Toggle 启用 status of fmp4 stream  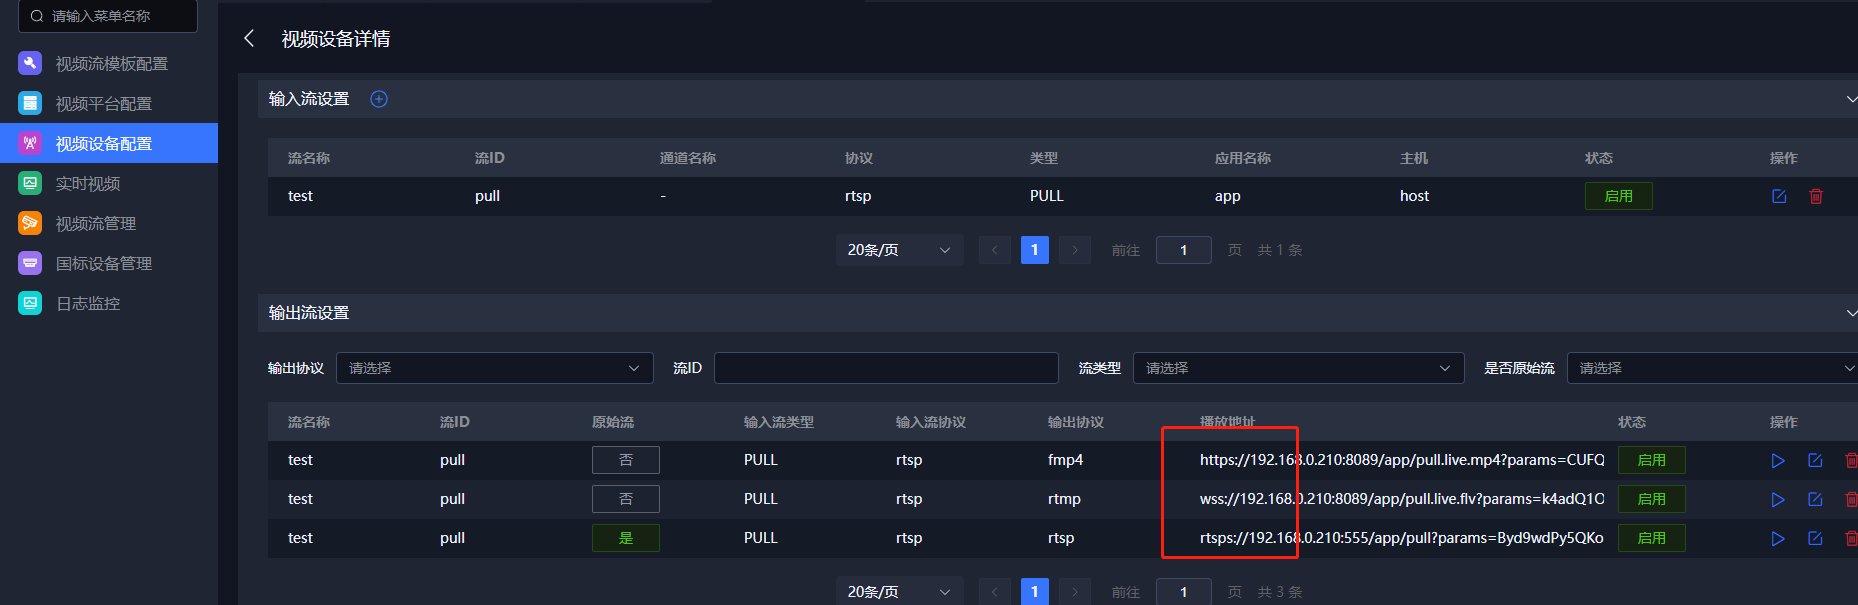[x=1651, y=460]
